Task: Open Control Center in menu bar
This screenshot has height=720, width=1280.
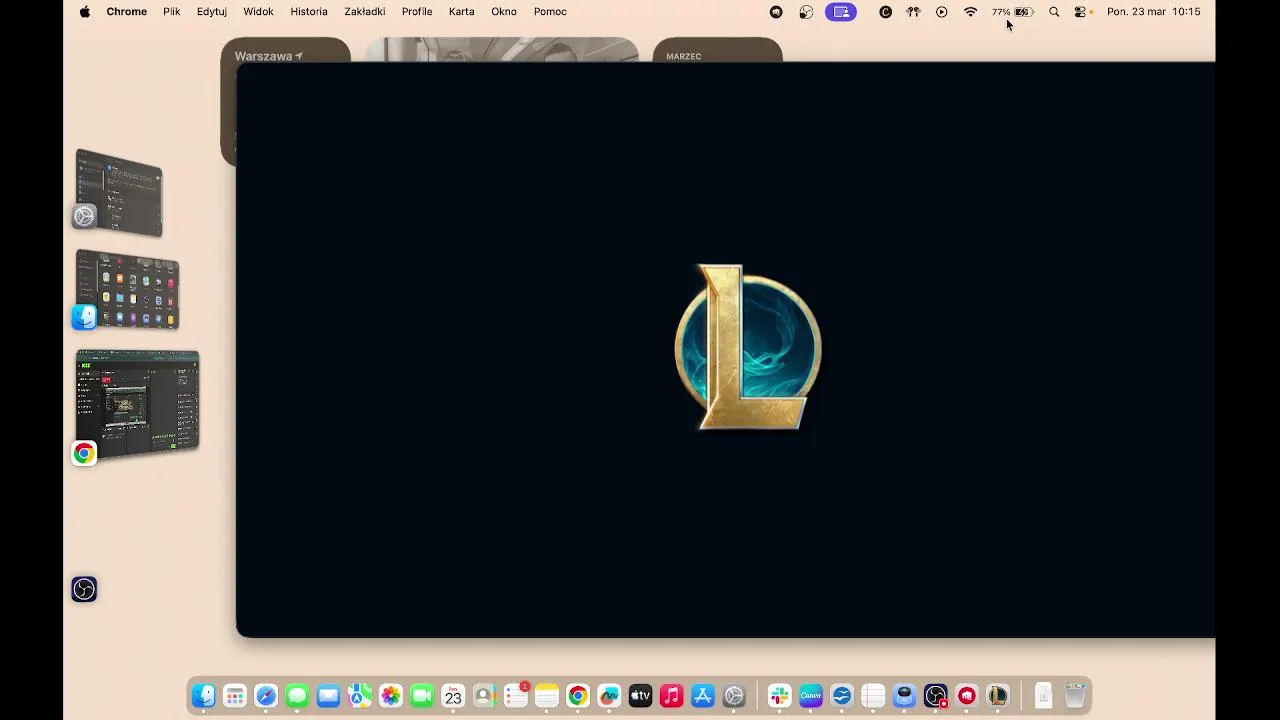Action: point(1081,12)
